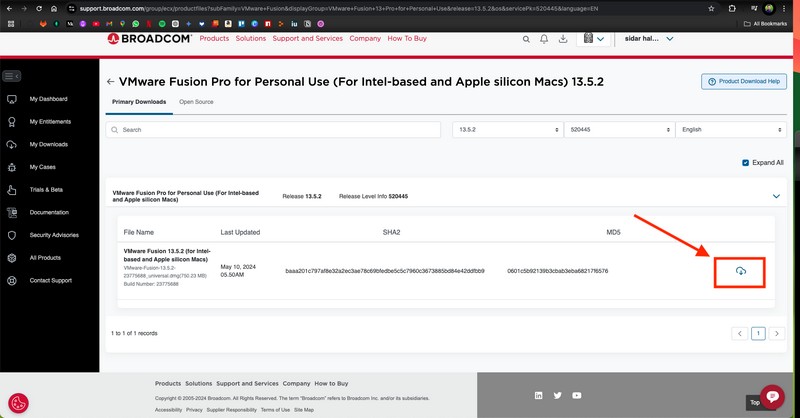This screenshot has height=418, width=800.
Task: Open the WhatsApp bookmark
Action: click(x=135, y=24)
